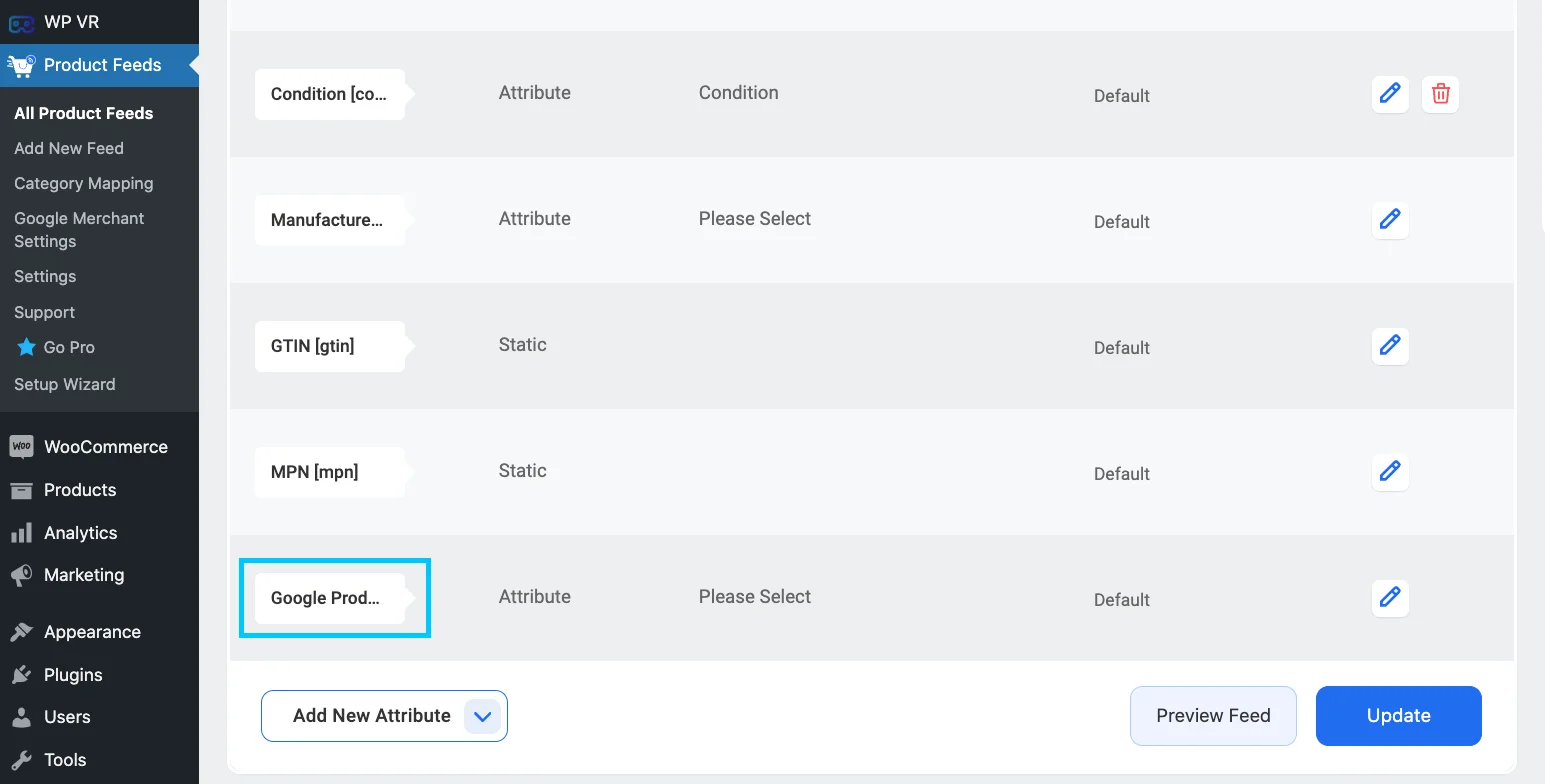Viewport: 1545px width, 784px height.
Task: Open Google Product row's Please Select dropdown
Action: (x=755, y=597)
